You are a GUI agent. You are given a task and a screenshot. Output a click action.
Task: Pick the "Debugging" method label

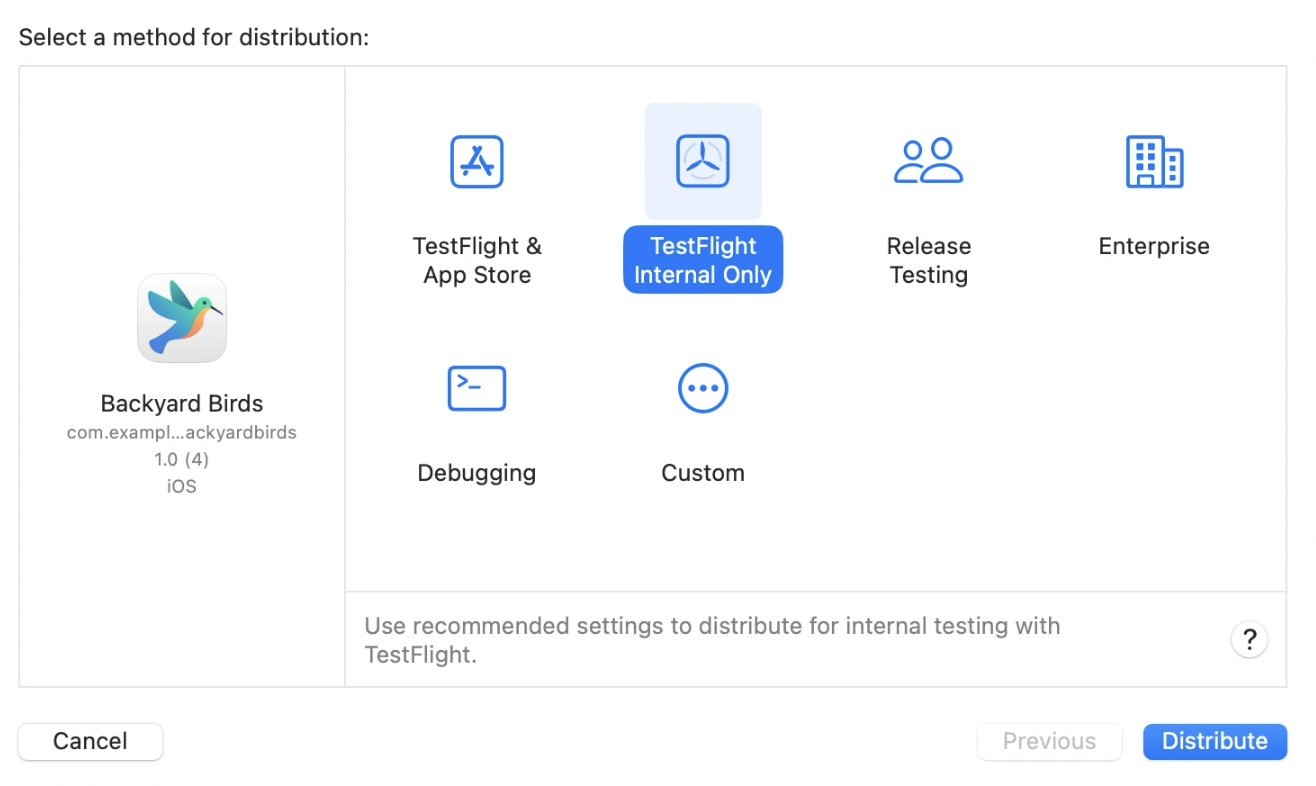click(x=477, y=473)
